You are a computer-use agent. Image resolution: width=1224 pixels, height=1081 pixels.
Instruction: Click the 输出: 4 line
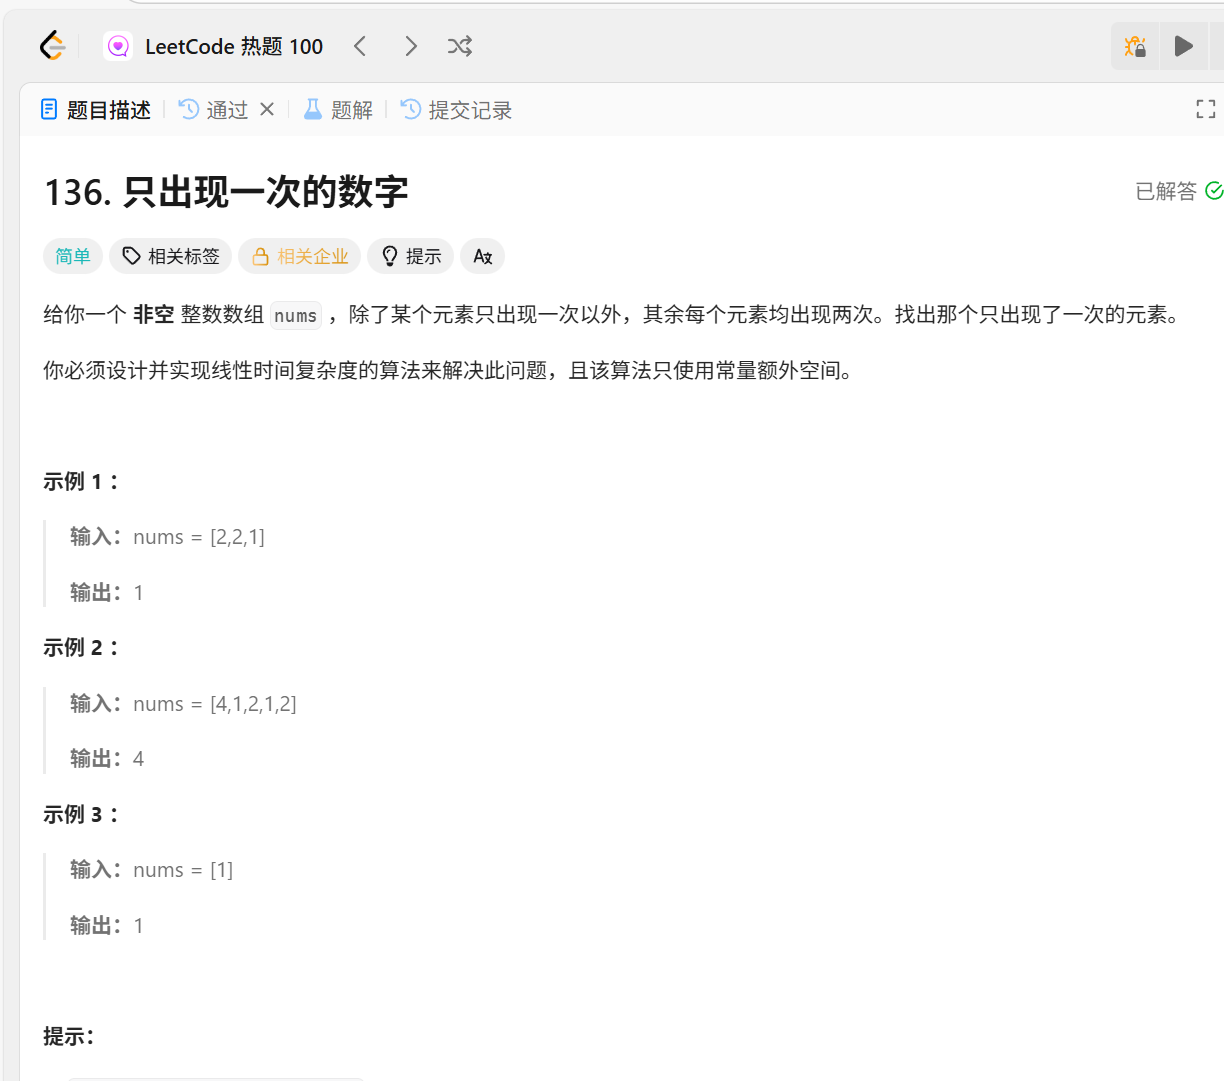(107, 759)
